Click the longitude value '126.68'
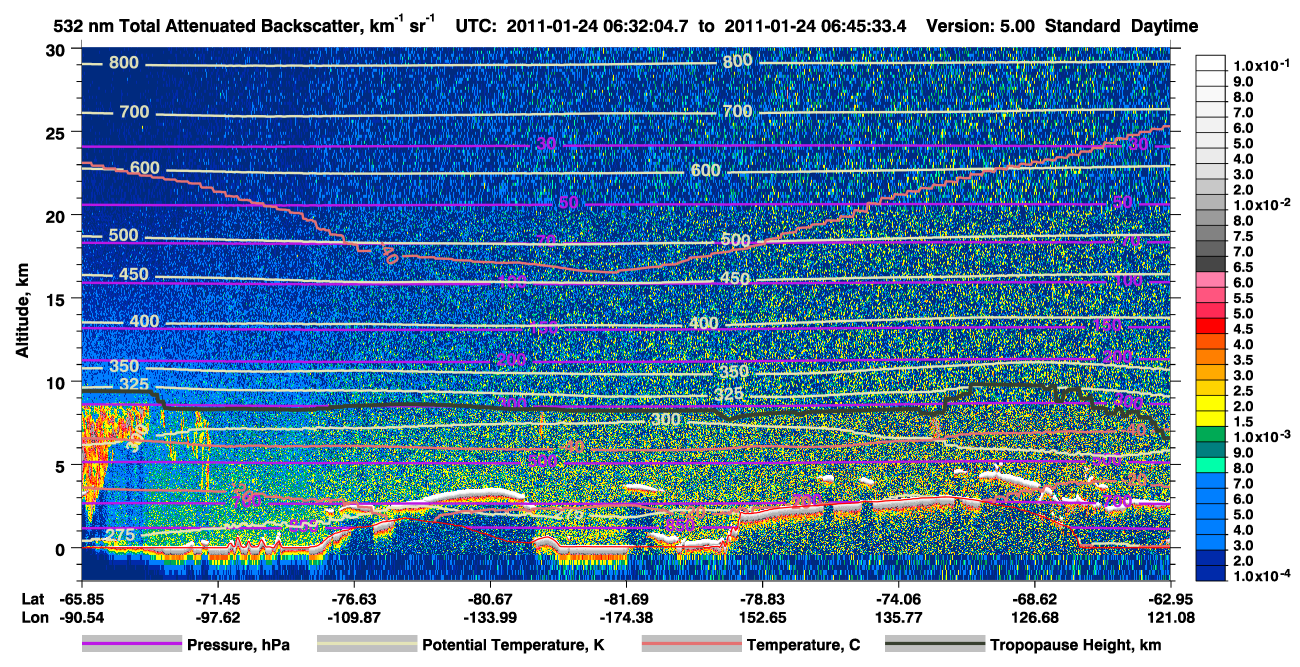Screen dimensions: 1300x667 pyautogui.click(x=1035, y=617)
